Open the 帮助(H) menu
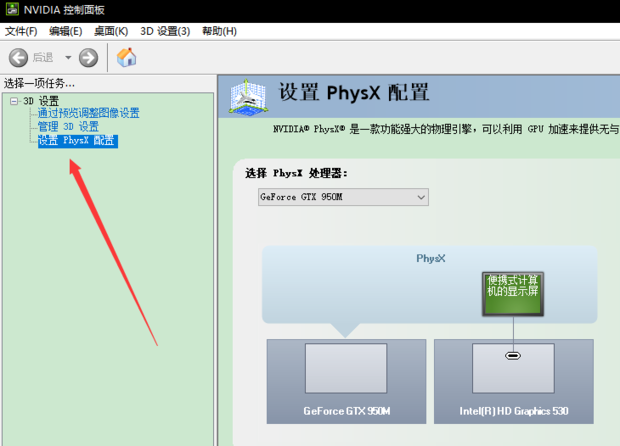 [x=219, y=31]
